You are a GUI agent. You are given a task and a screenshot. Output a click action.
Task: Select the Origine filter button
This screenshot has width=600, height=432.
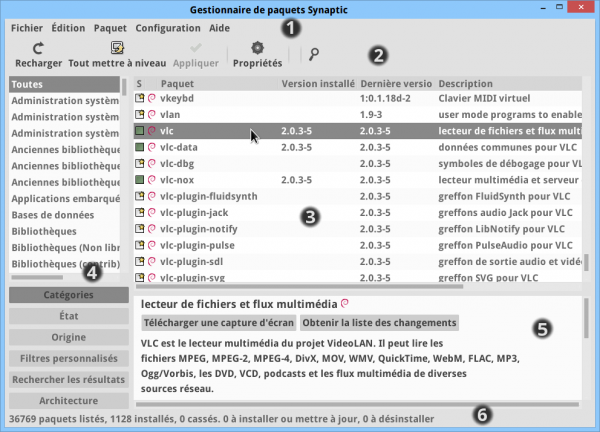[69, 337]
